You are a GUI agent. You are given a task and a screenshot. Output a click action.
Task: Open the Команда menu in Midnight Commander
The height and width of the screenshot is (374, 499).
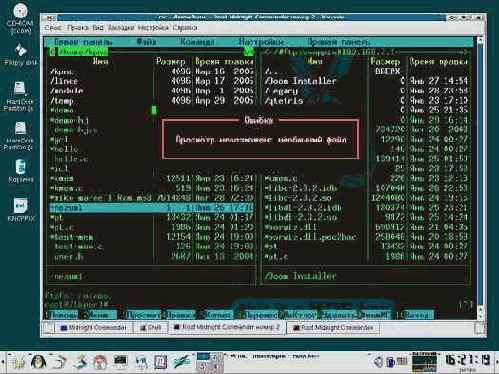point(197,42)
